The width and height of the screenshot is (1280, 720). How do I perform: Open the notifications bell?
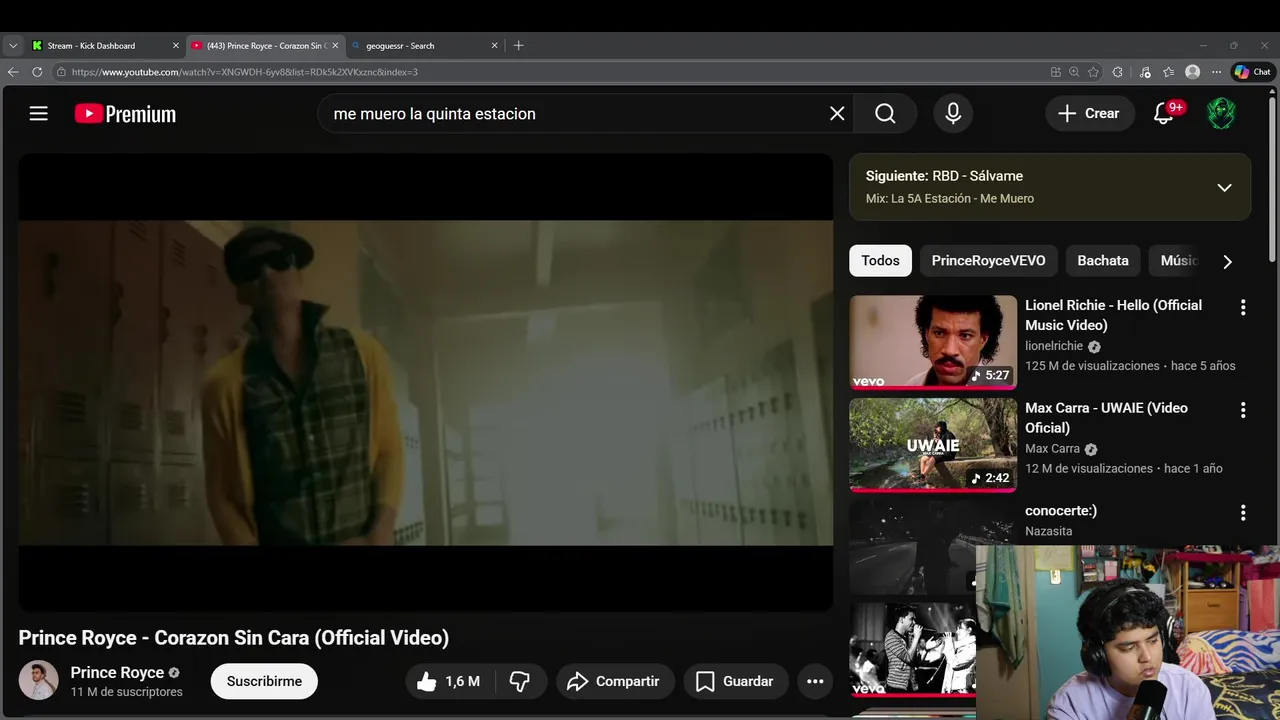click(1164, 114)
